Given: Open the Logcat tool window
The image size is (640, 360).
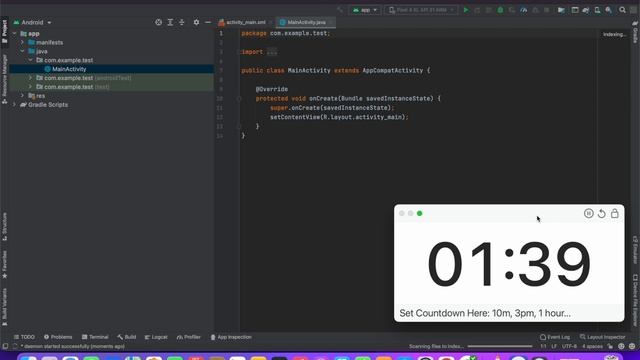Looking at the screenshot, I should pos(156,337).
